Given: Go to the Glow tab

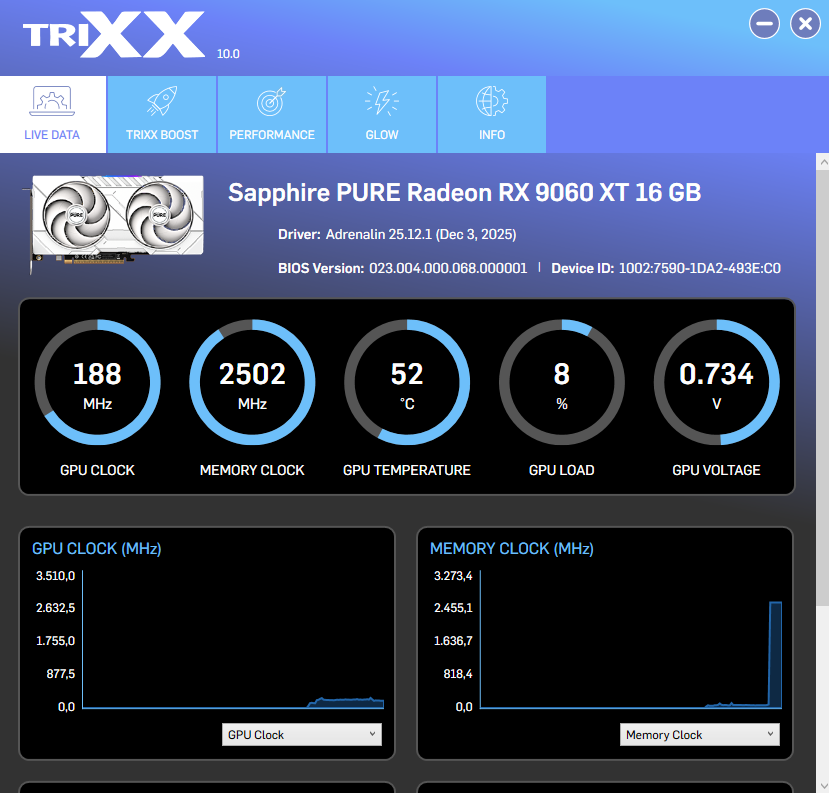Looking at the screenshot, I should coord(382,114).
